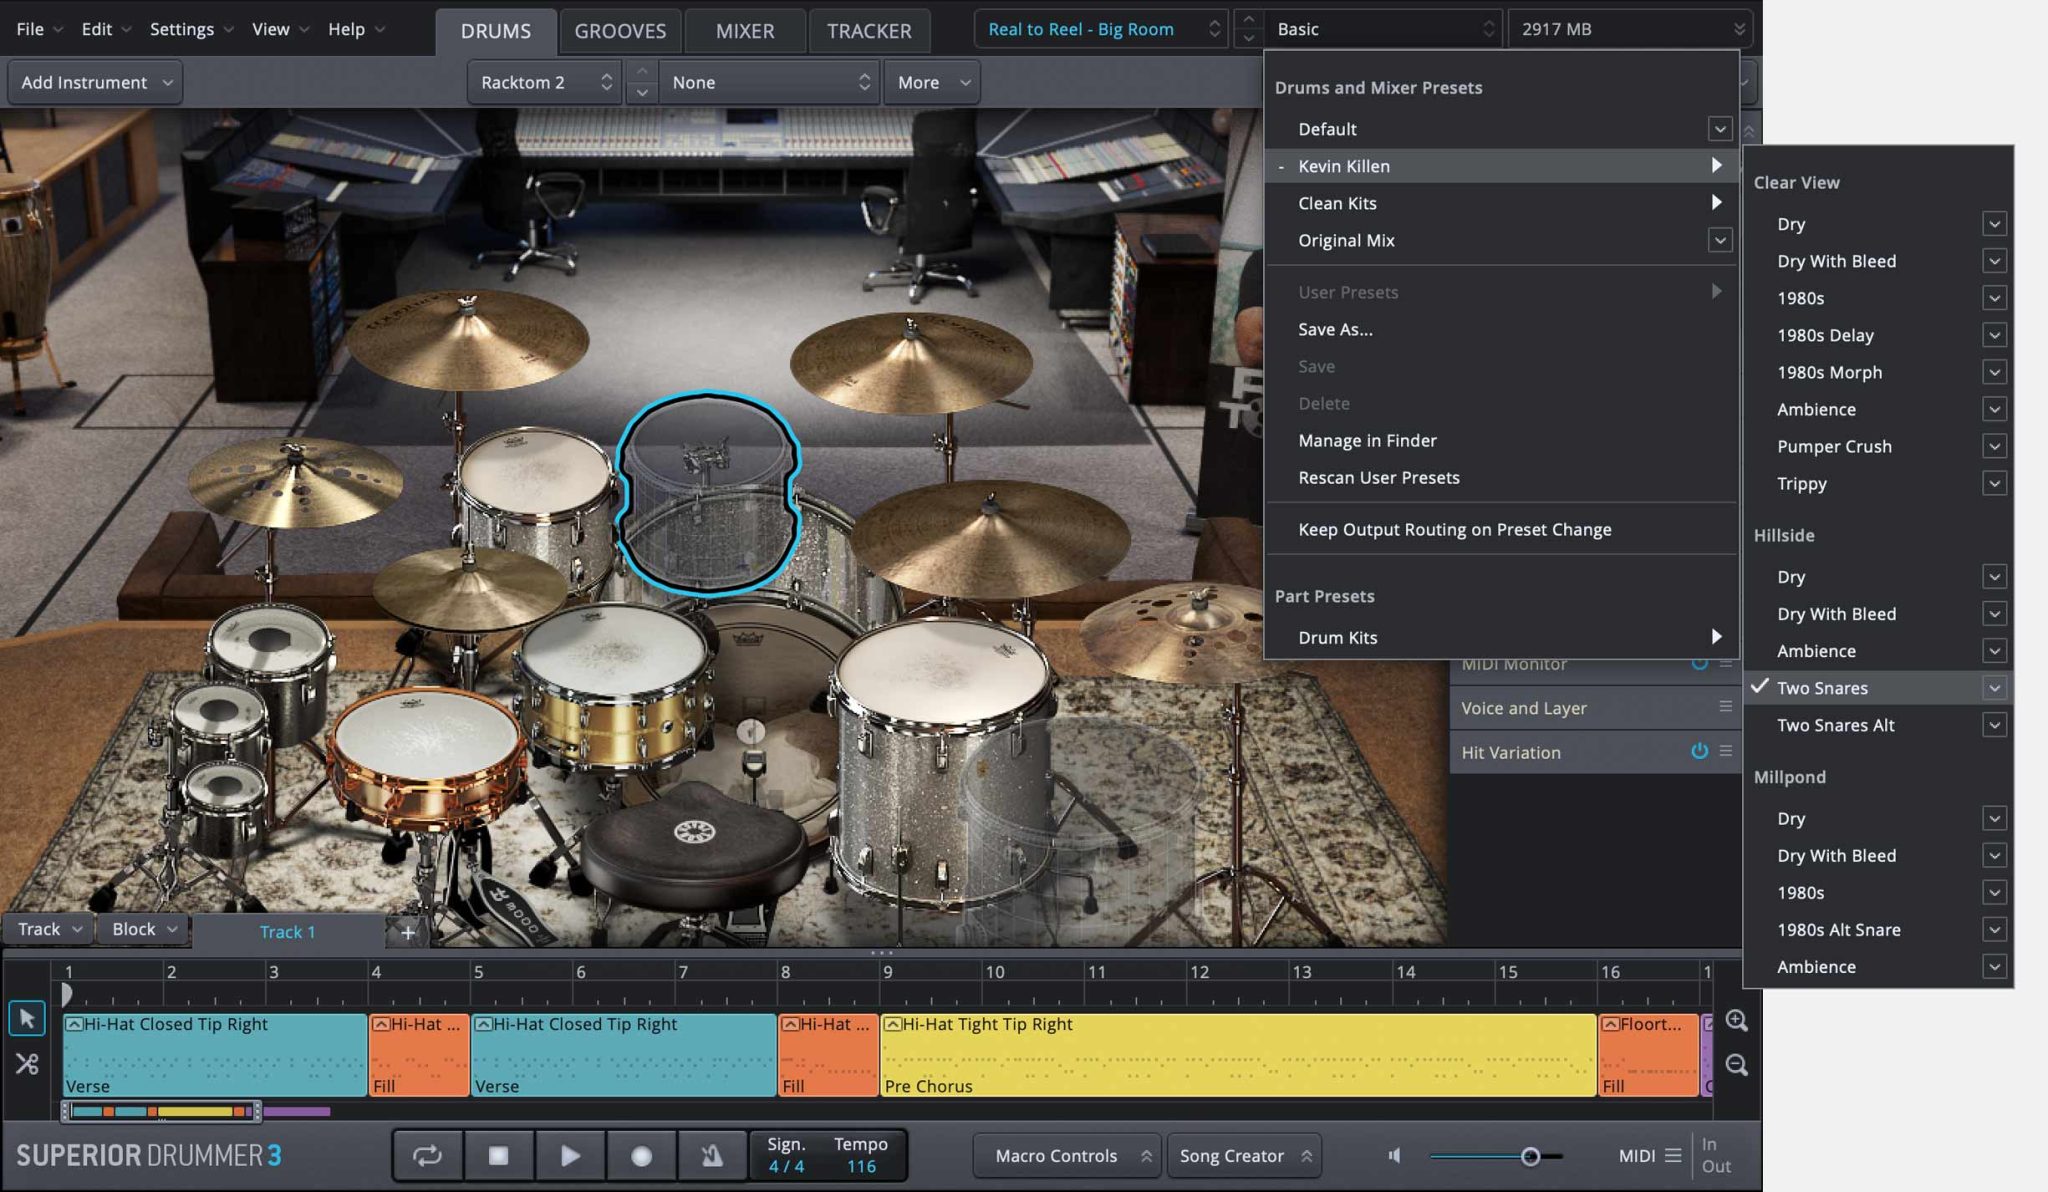Zoom out of the song track timeline
The width and height of the screenshot is (2048, 1192).
click(1737, 1065)
